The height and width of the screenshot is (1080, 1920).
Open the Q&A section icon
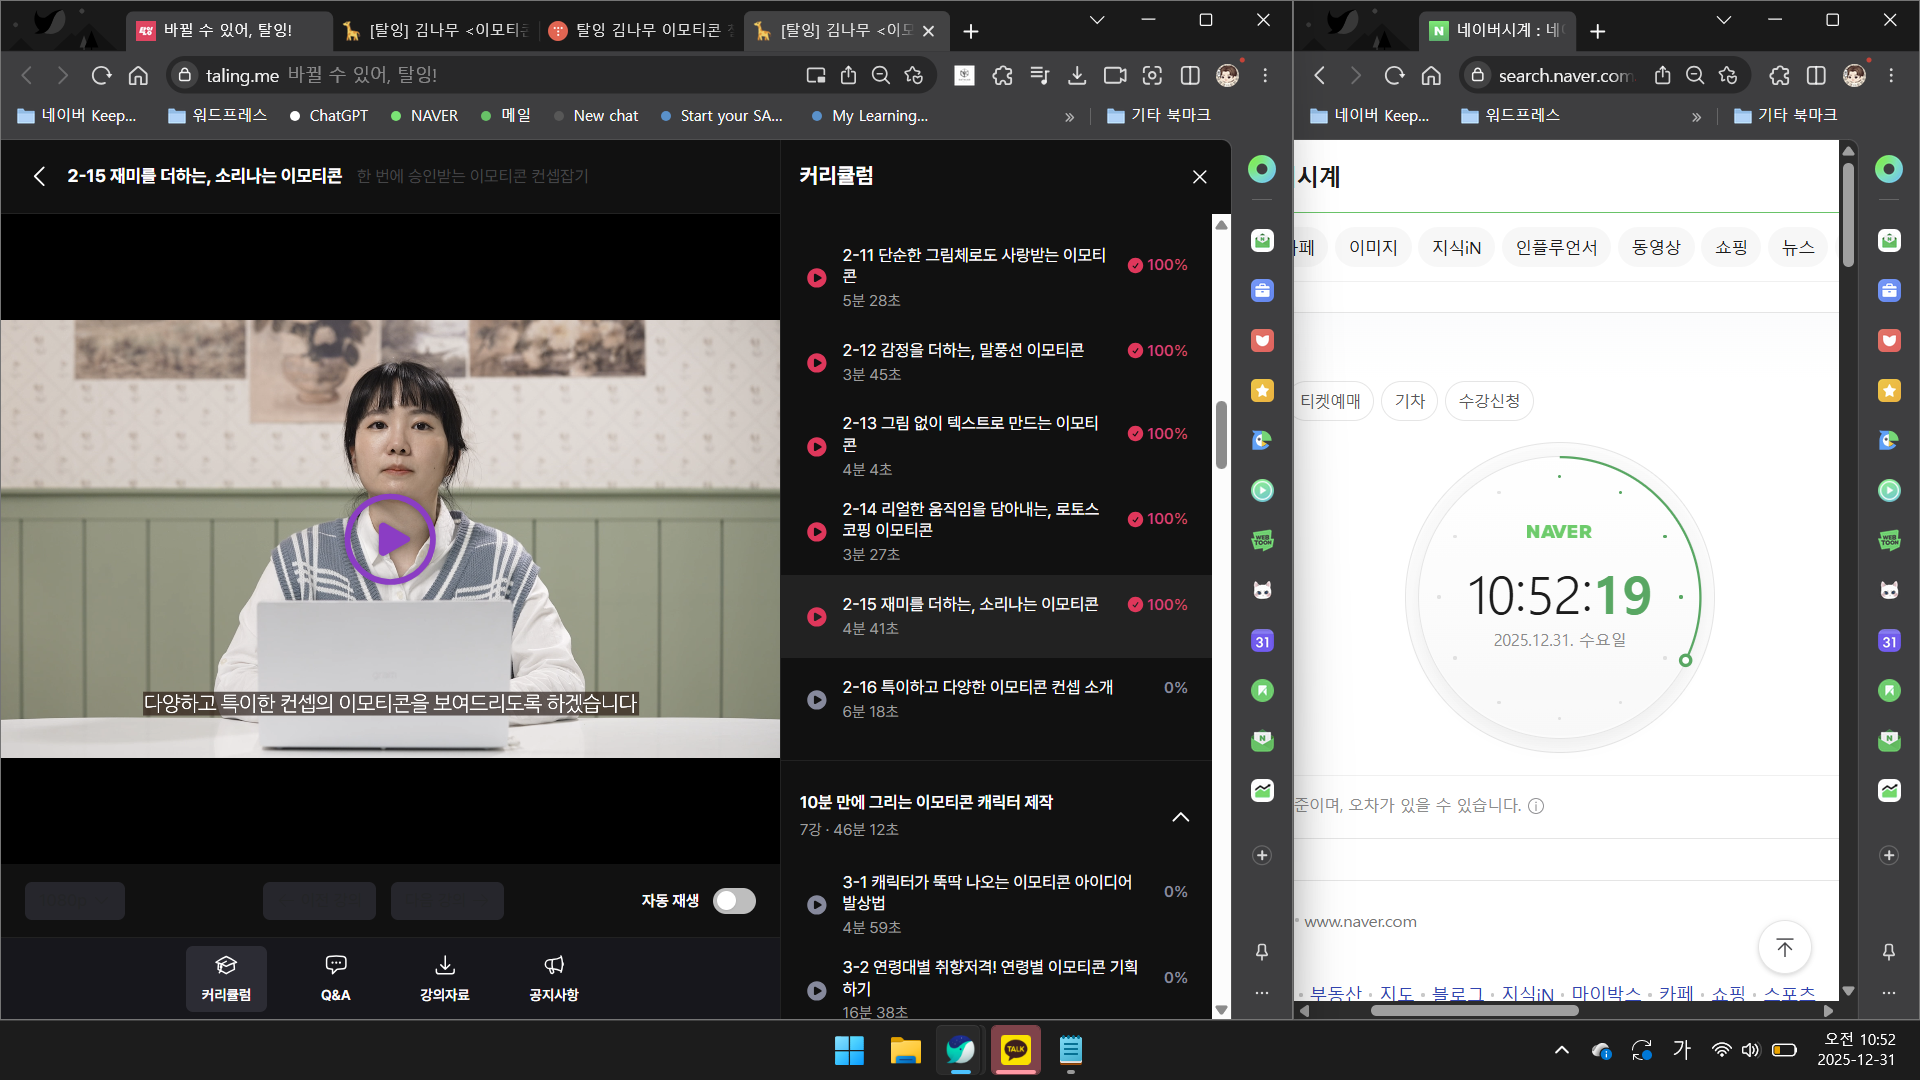click(336, 977)
